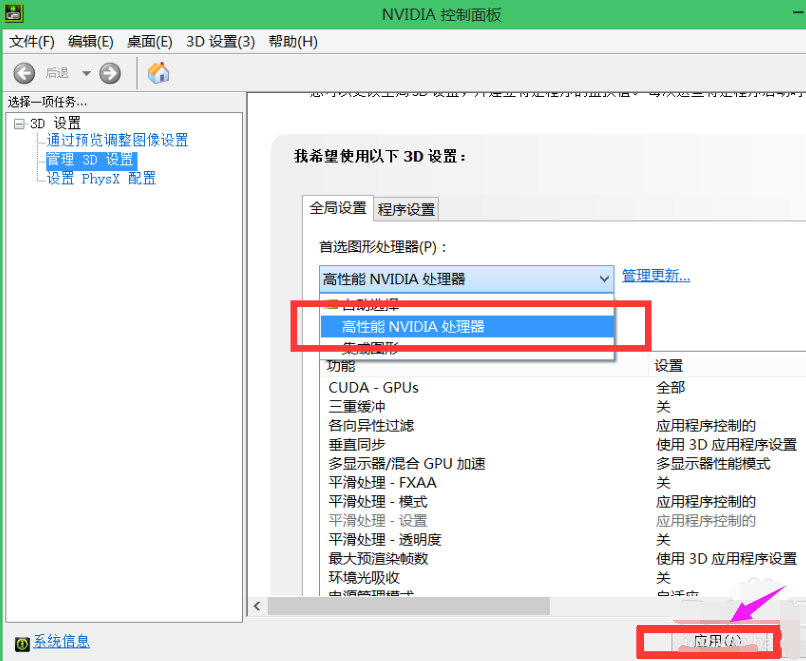Select 设置 PhysX 配置 in task list
The height and width of the screenshot is (661, 806).
coord(99,178)
